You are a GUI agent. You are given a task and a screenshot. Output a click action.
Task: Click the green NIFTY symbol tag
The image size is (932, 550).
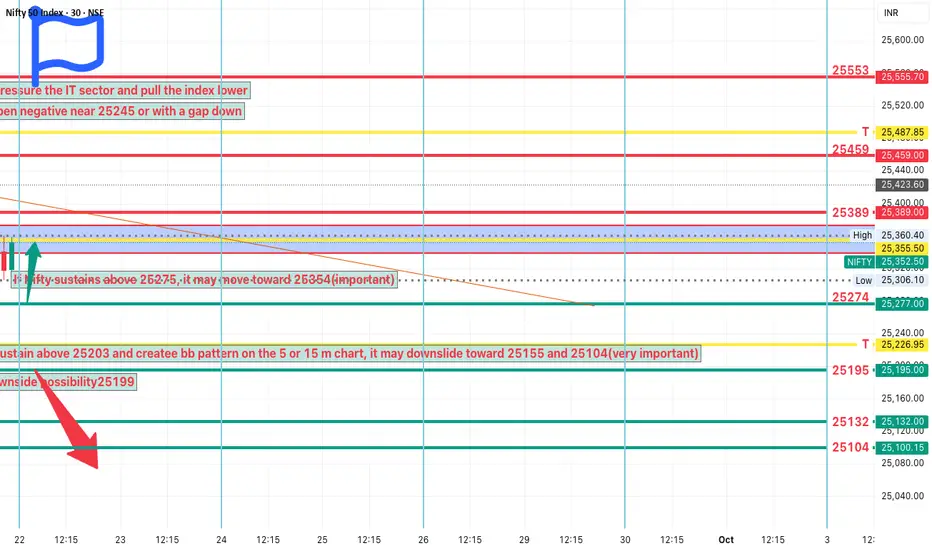(859, 262)
